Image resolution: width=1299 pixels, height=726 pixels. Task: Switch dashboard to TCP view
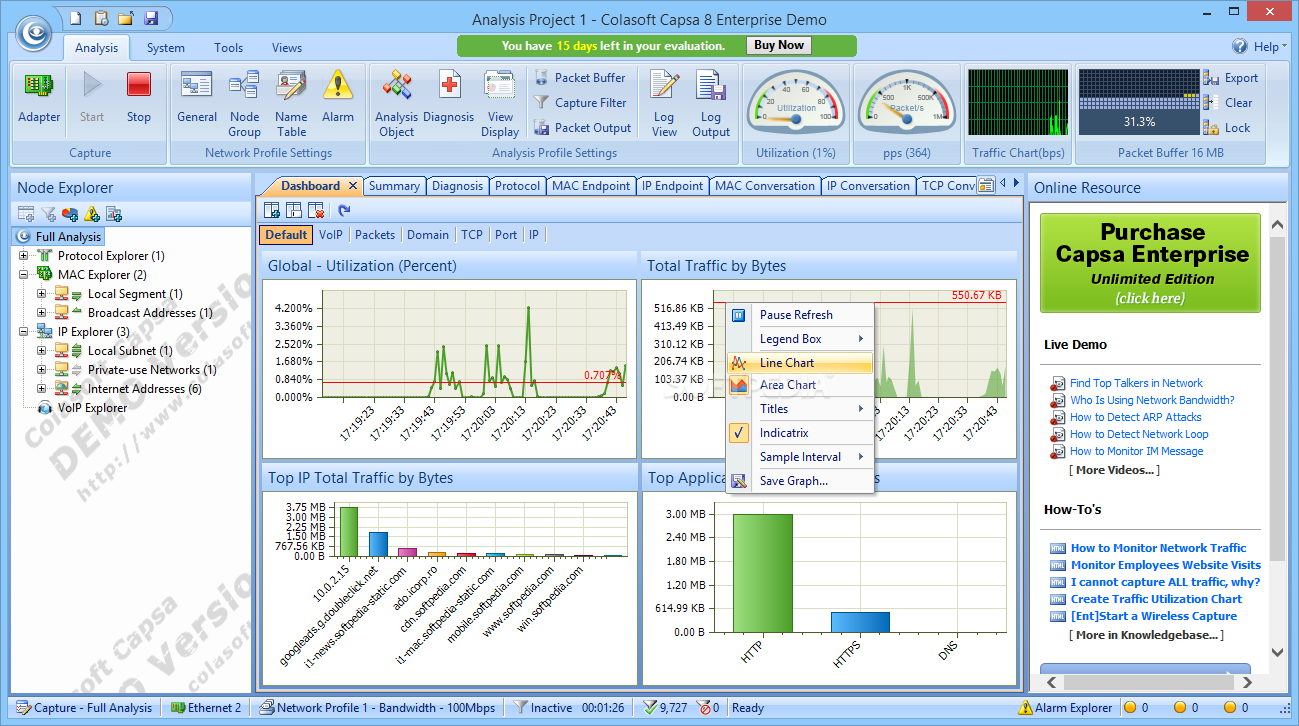click(x=472, y=235)
